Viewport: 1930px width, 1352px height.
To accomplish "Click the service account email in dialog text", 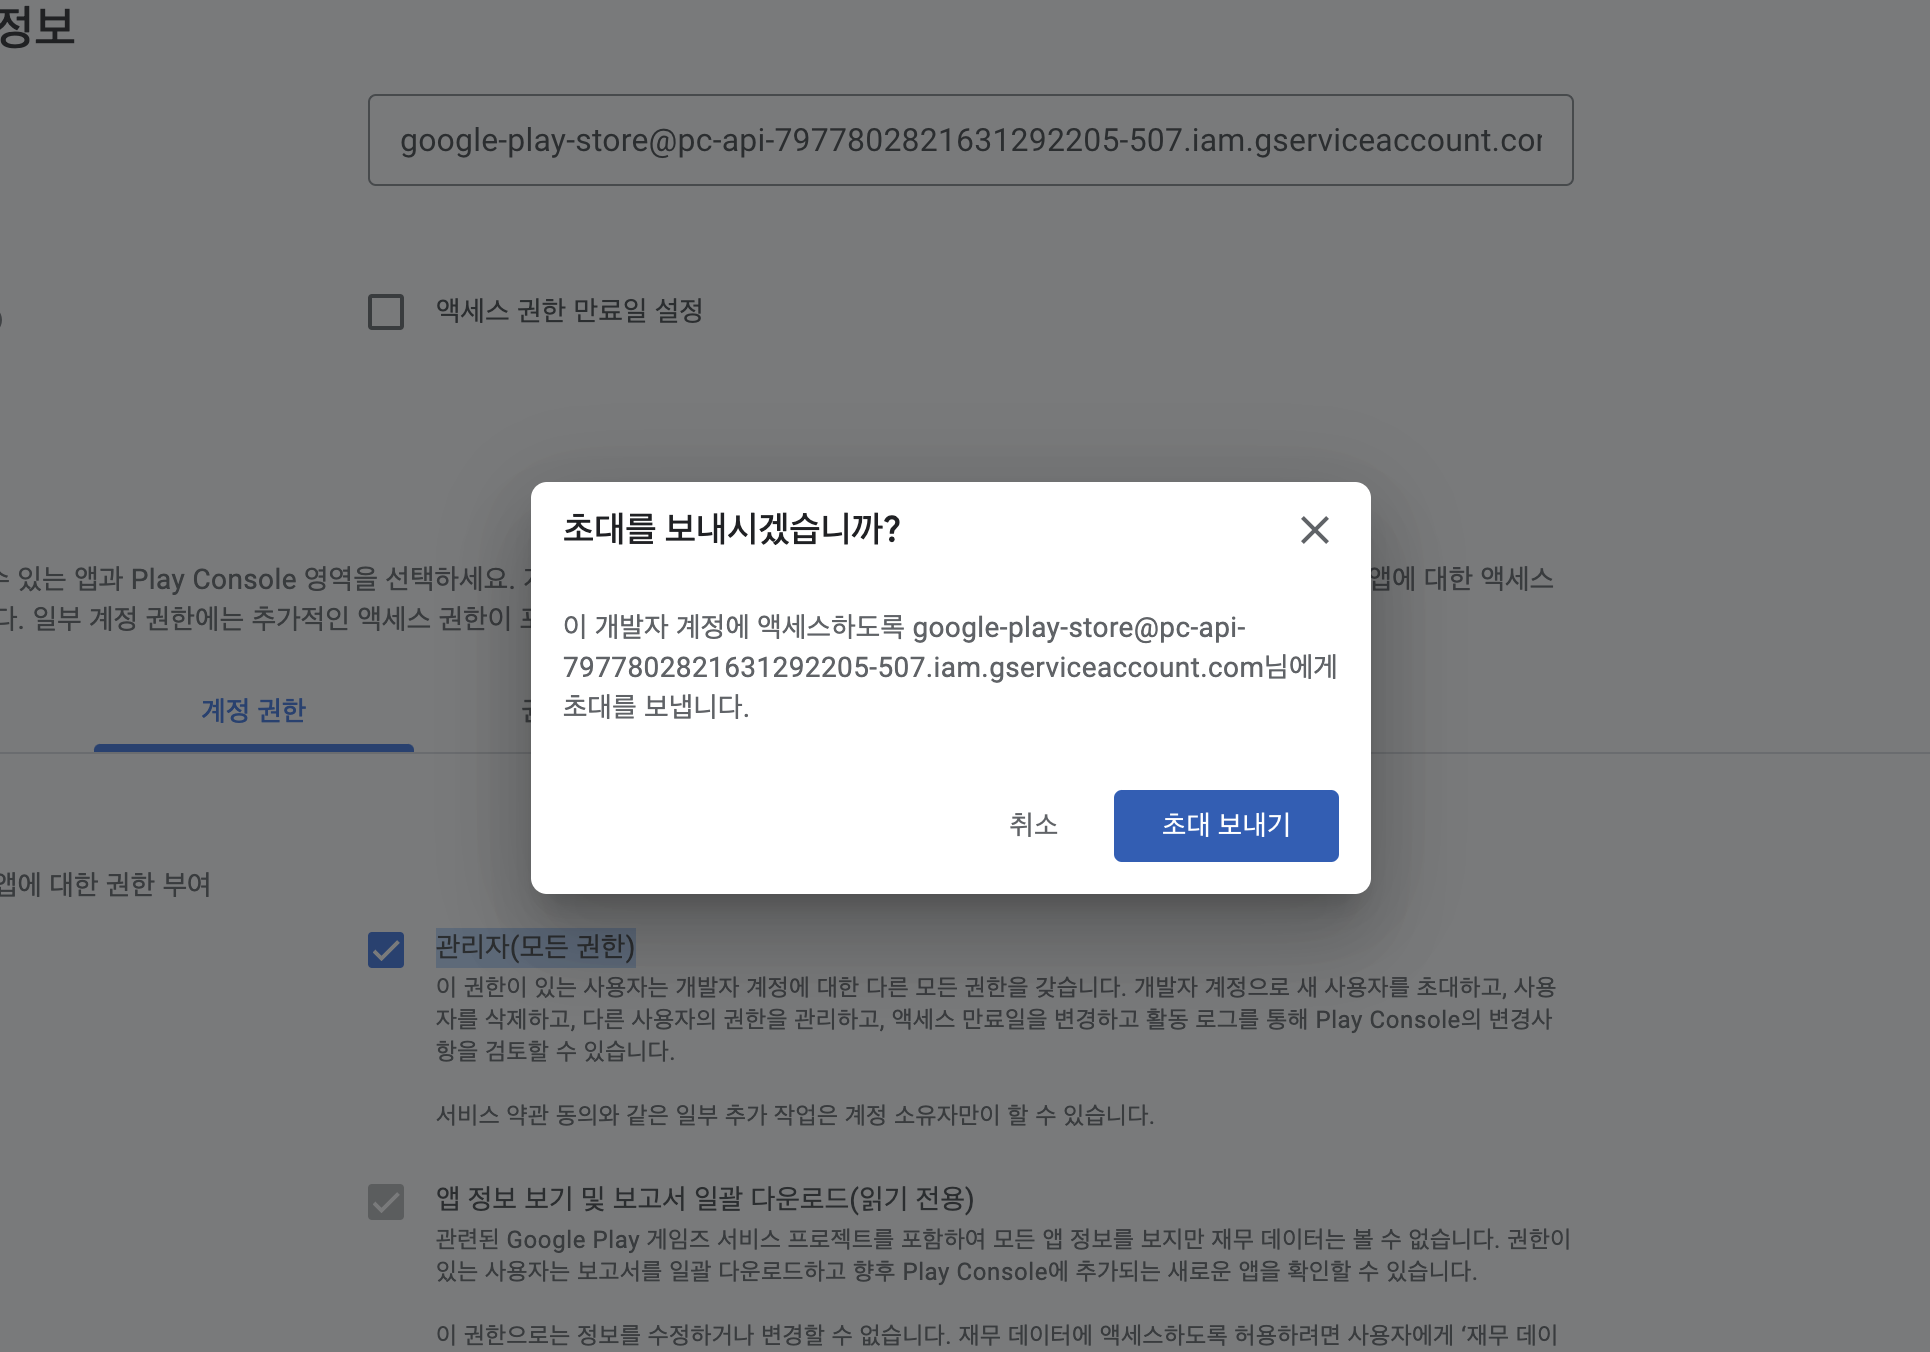I will pos(913,647).
